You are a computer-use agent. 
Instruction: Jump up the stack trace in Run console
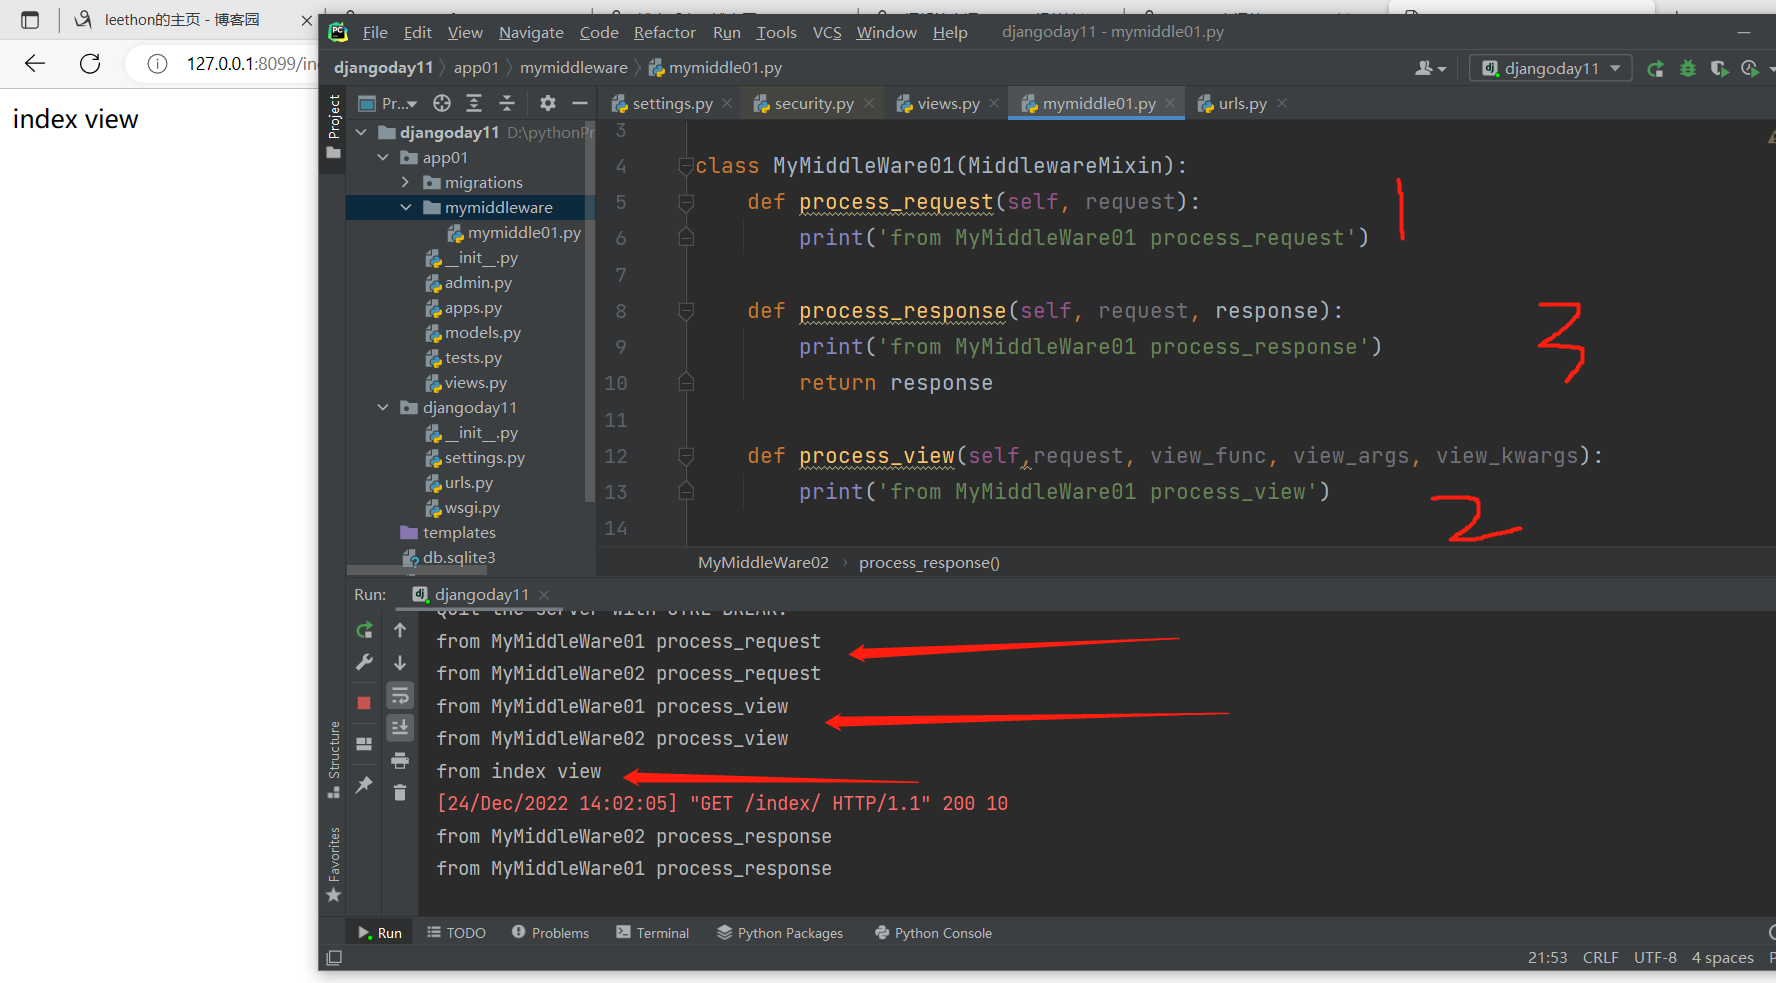(x=400, y=630)
